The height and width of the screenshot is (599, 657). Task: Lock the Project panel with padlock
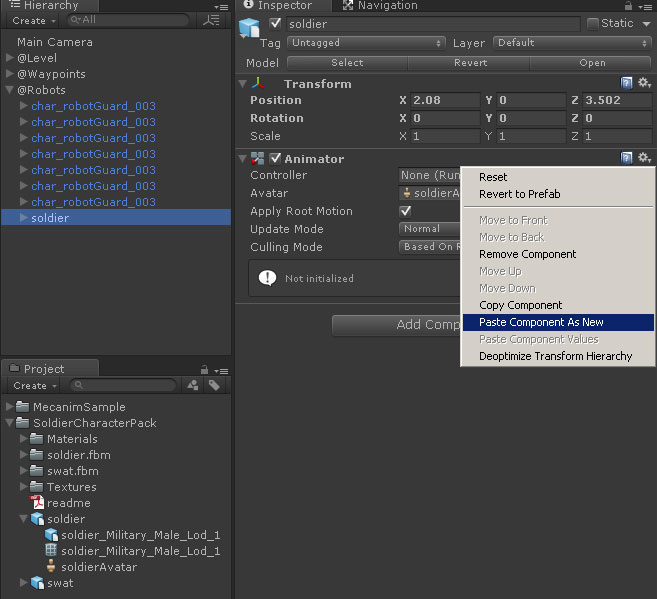(x=204, y=369)
